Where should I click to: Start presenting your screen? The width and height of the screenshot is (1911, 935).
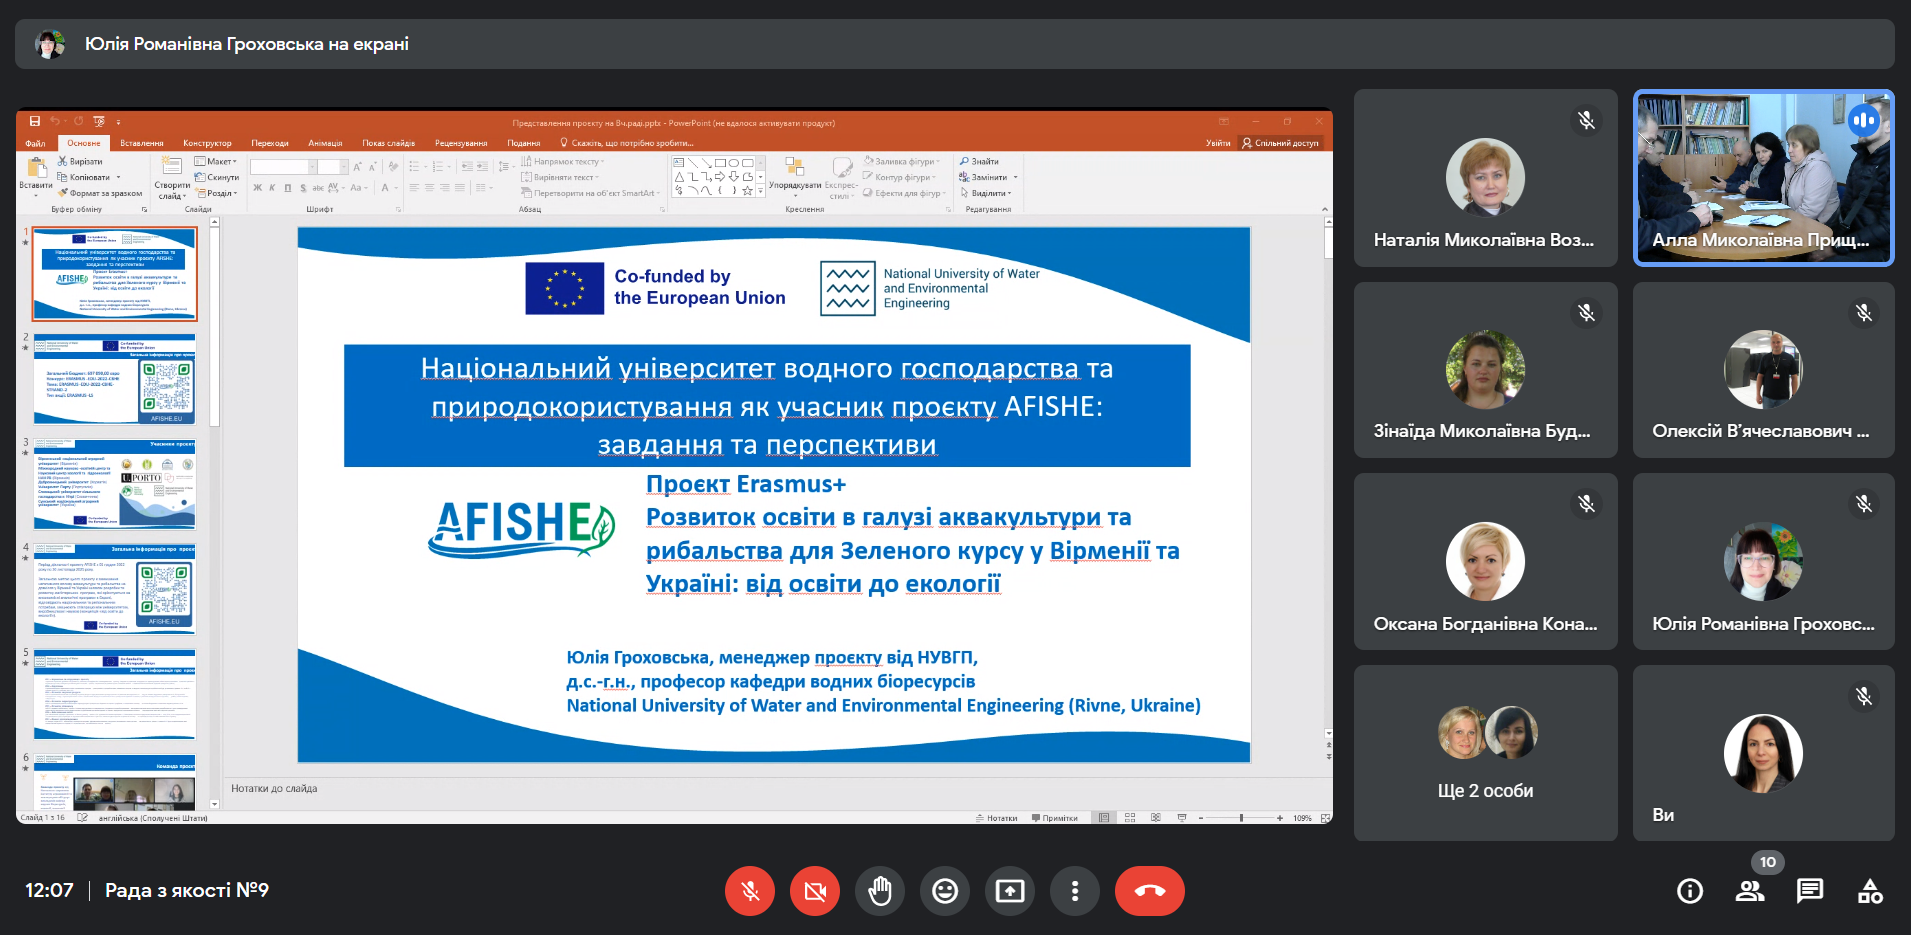[x=1010, y=890]
